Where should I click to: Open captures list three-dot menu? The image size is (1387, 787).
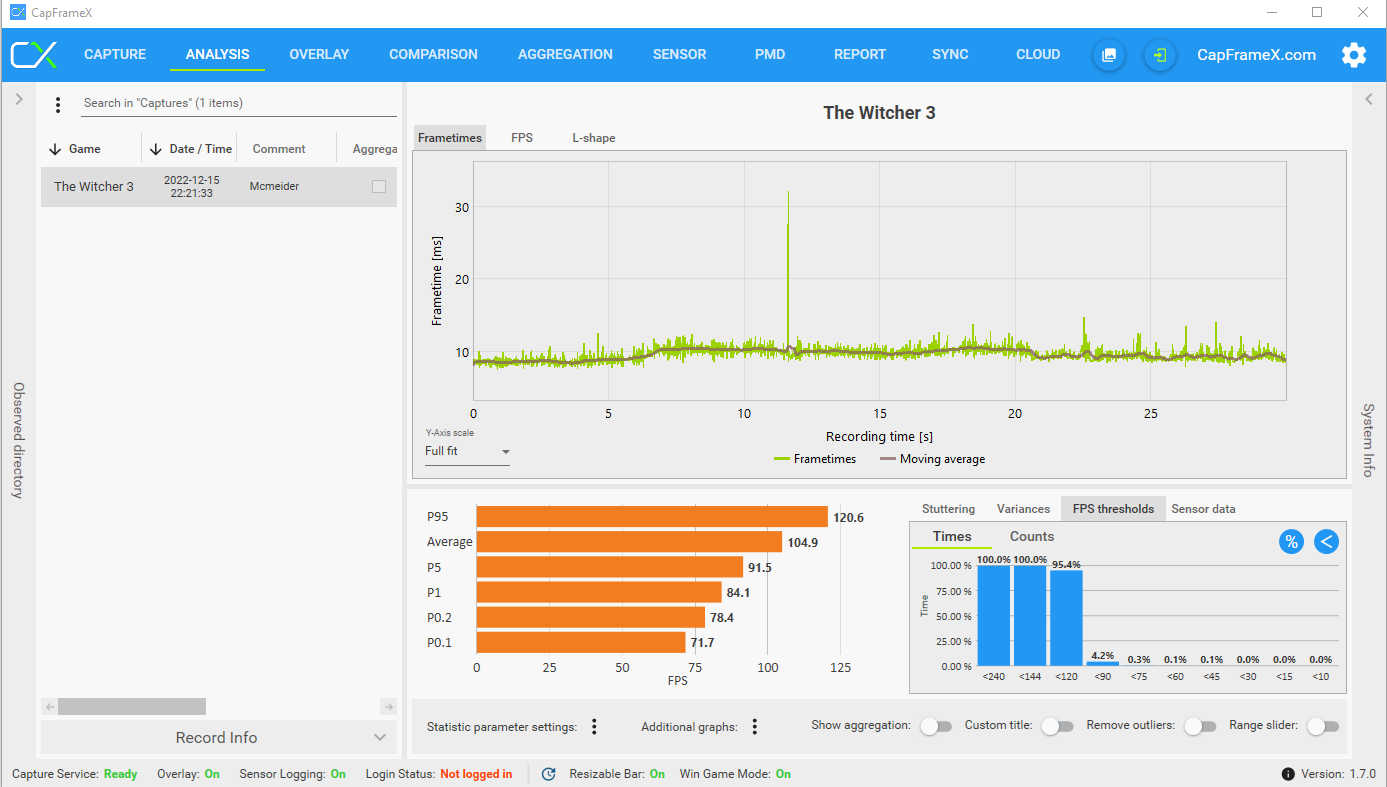tap(58, 104)
